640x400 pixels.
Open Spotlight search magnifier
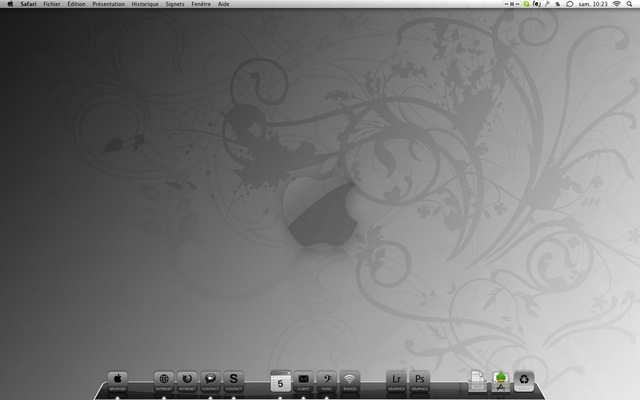(x=629, y=4)
